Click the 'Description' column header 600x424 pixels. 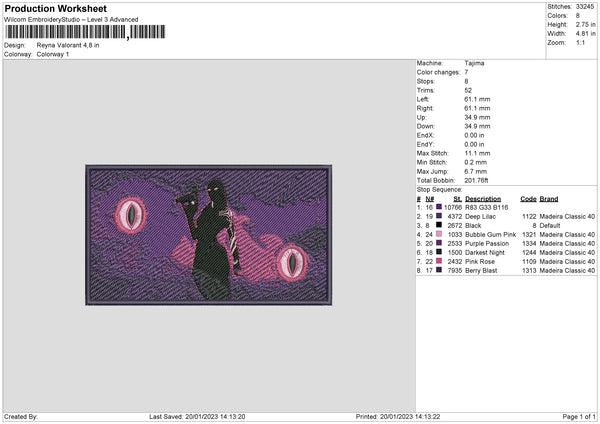click(x=483, y=199)
